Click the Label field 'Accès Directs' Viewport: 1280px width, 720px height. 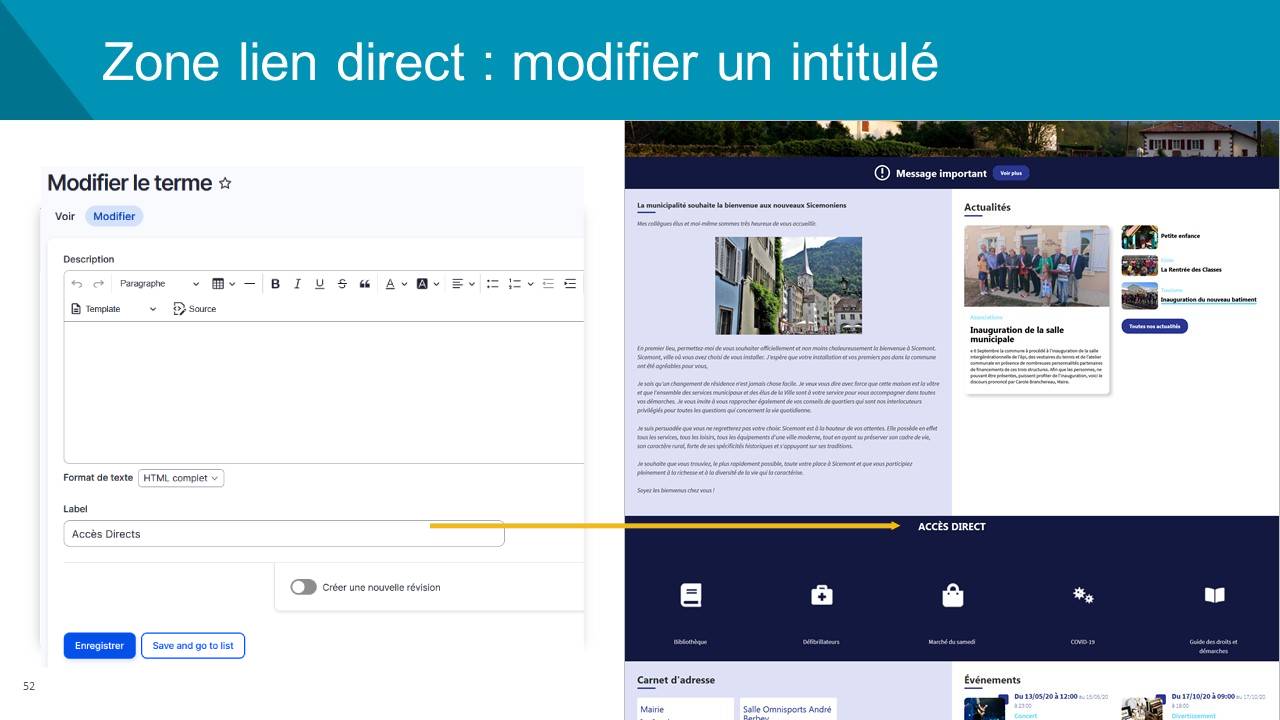coord(283,534)
